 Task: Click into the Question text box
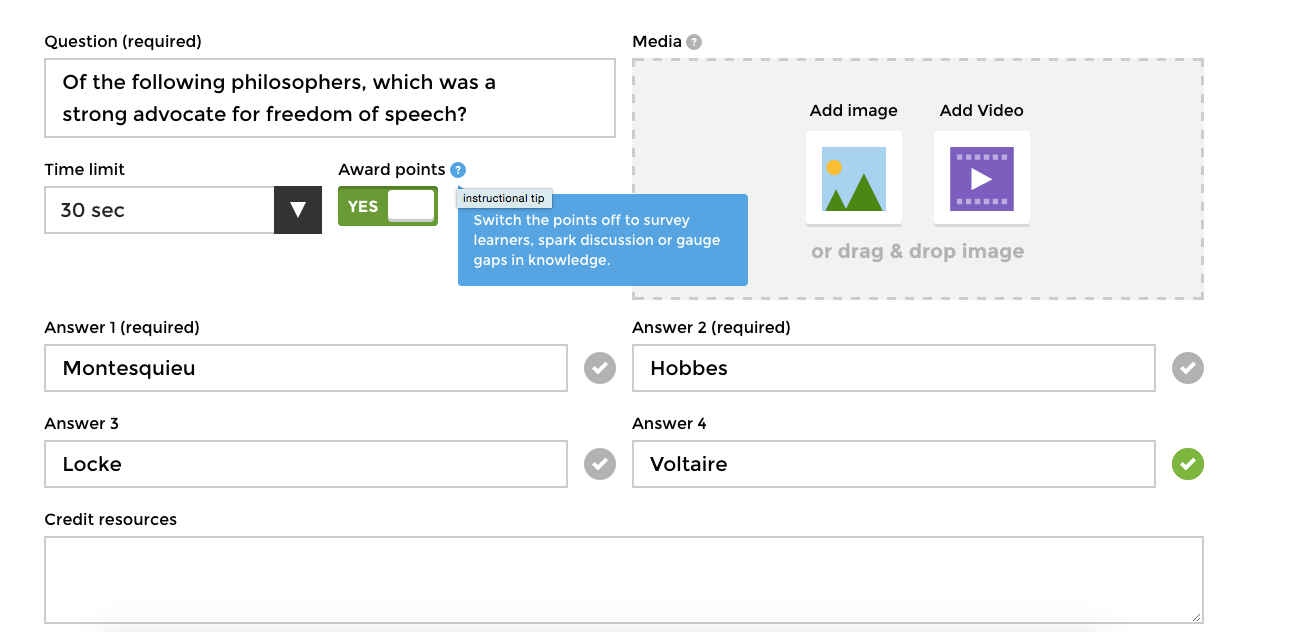click(x=329, y=98)
